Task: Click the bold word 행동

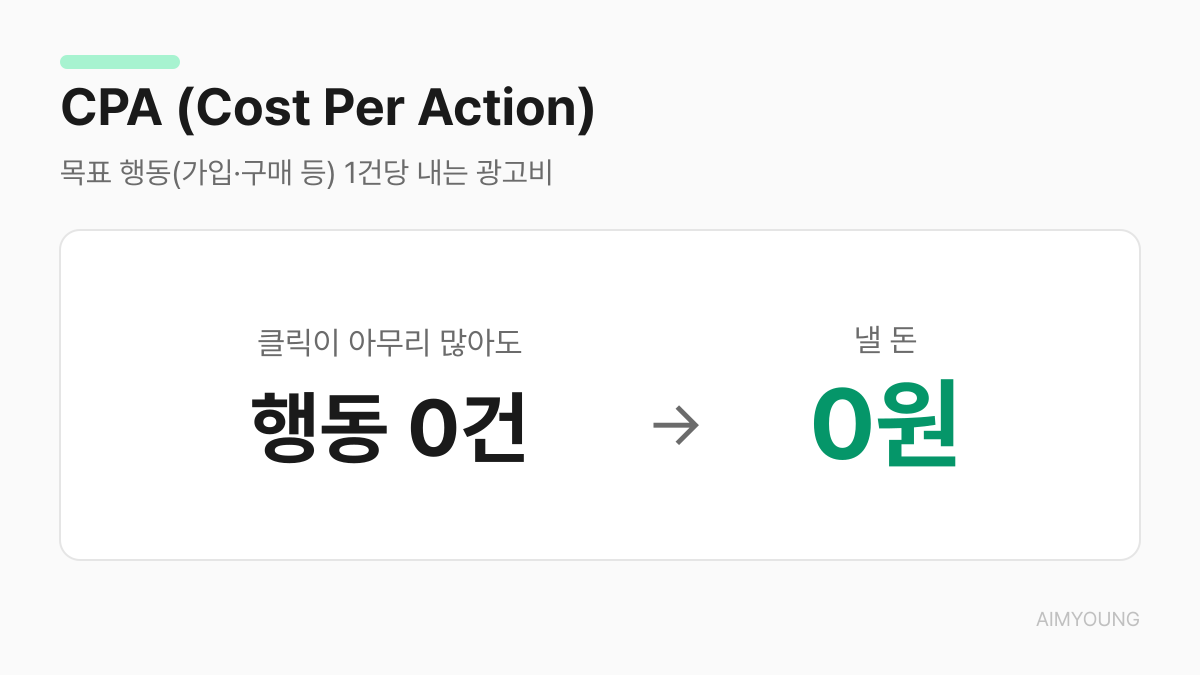Action: (318, 427)
